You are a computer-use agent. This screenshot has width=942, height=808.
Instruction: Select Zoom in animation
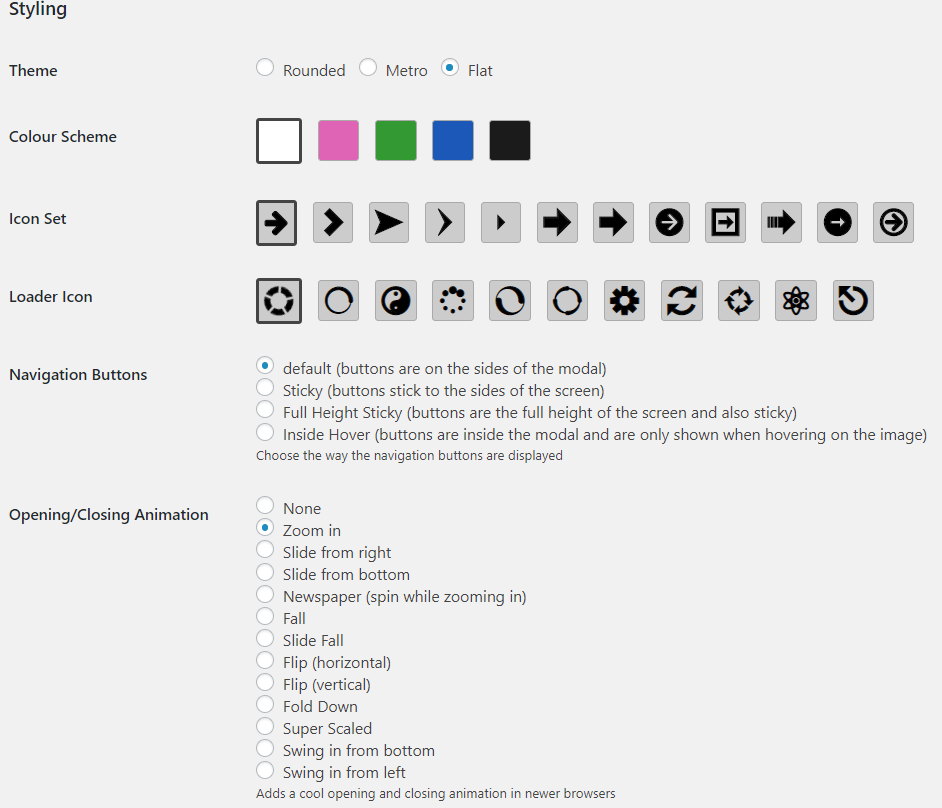pyautogui.click(x=265, y=527)
